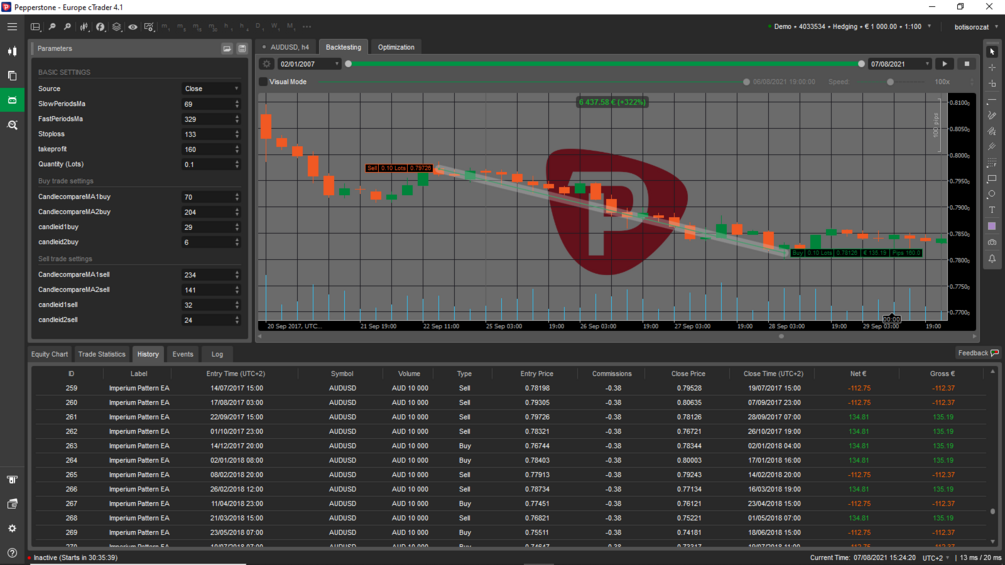The width and height of the screenshot is (1005, 565).
Task: Open the indicators f icon in toolbar
Action: (101, 27)
